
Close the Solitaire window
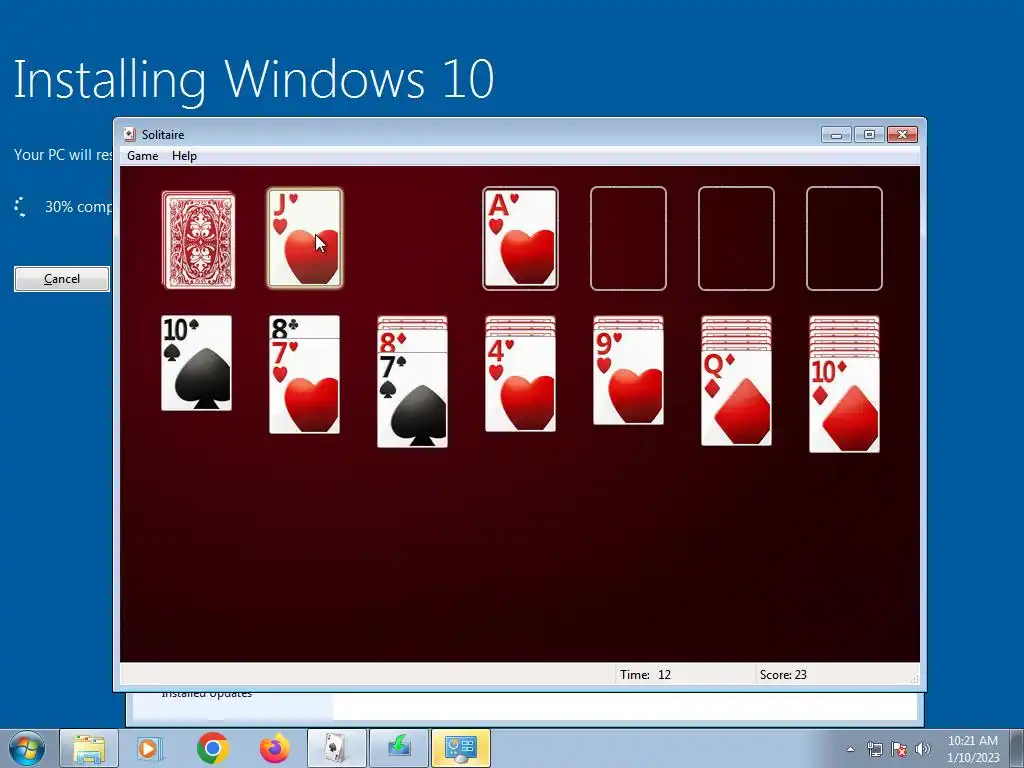[x=902, y=135]
